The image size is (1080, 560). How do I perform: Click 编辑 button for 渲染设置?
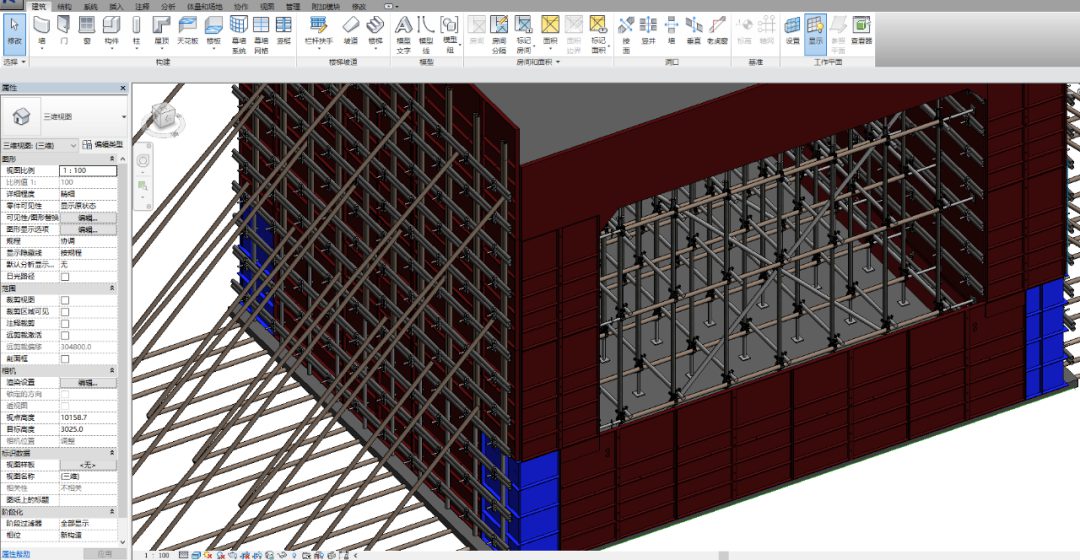pyautogui.click(x=88, y=382)
